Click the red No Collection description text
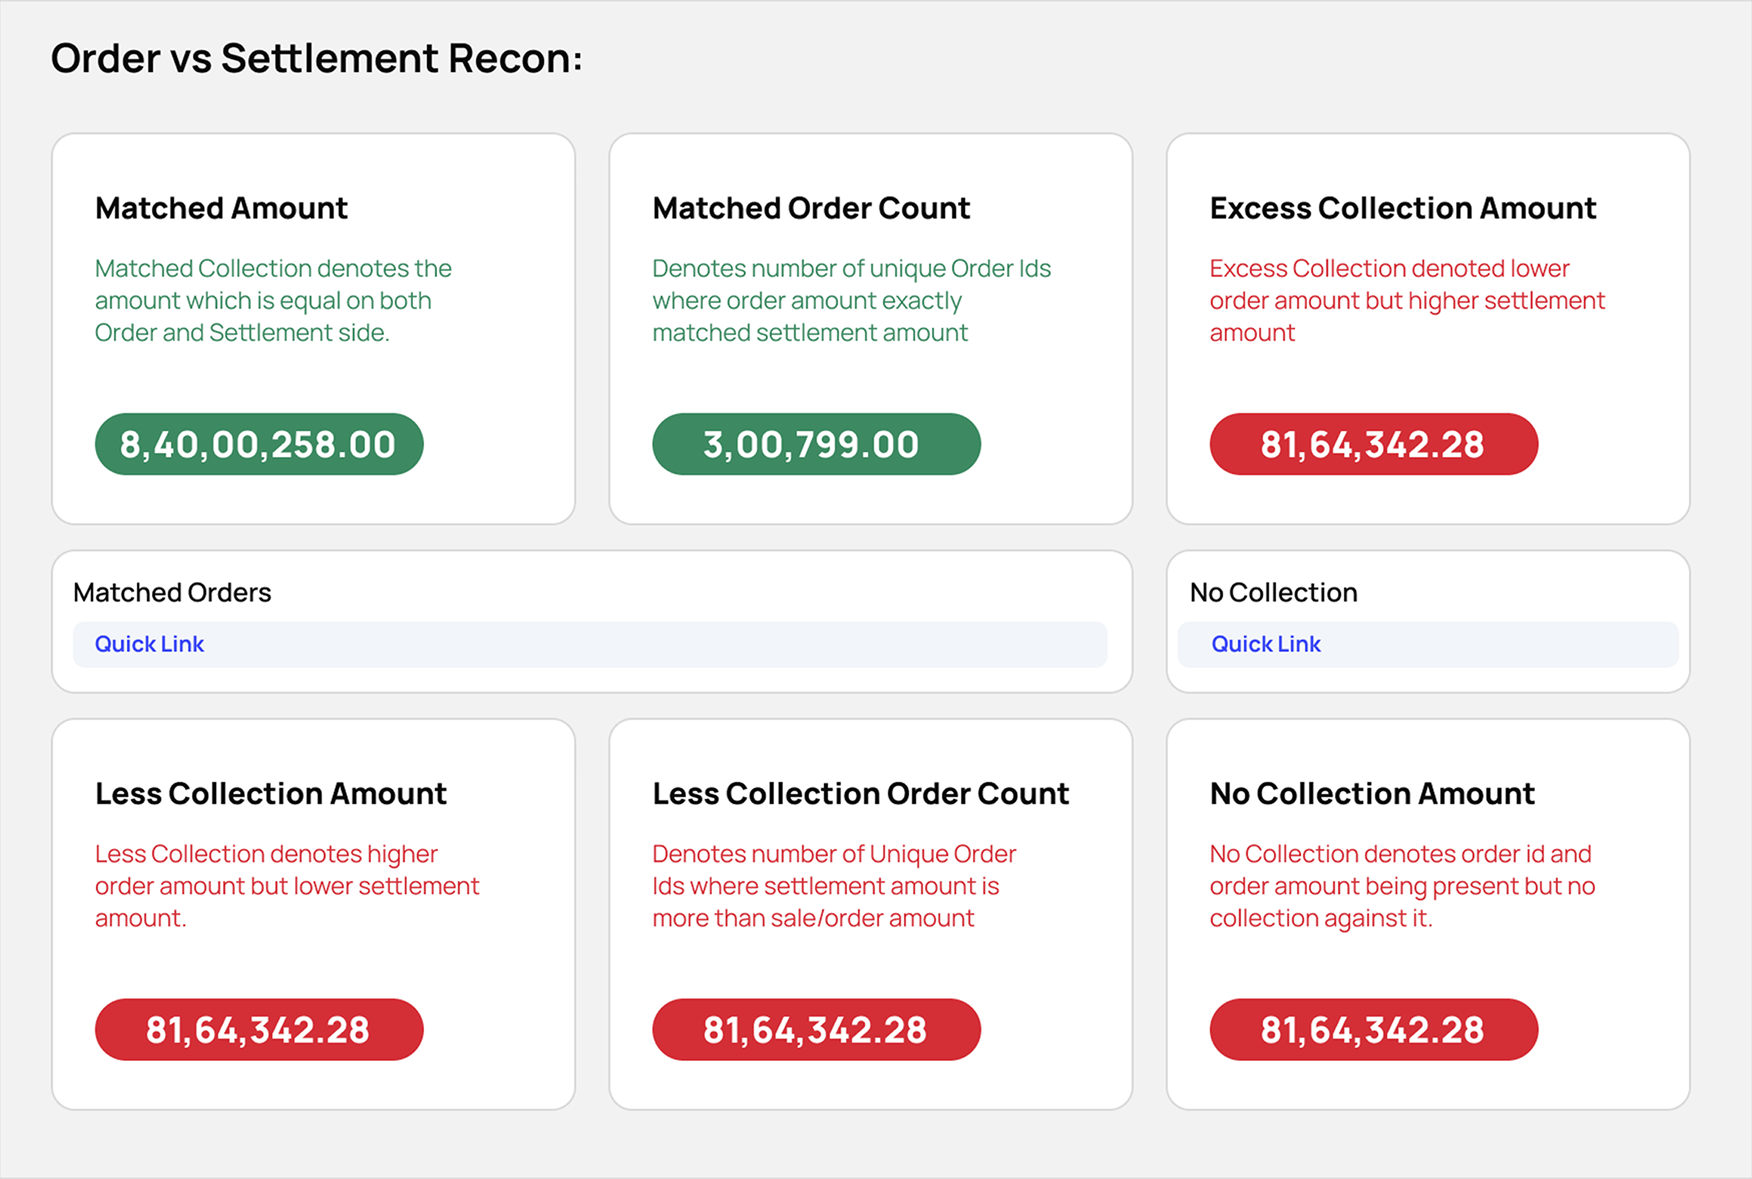This screenshot has height=1179, width=1752. 1402,885
